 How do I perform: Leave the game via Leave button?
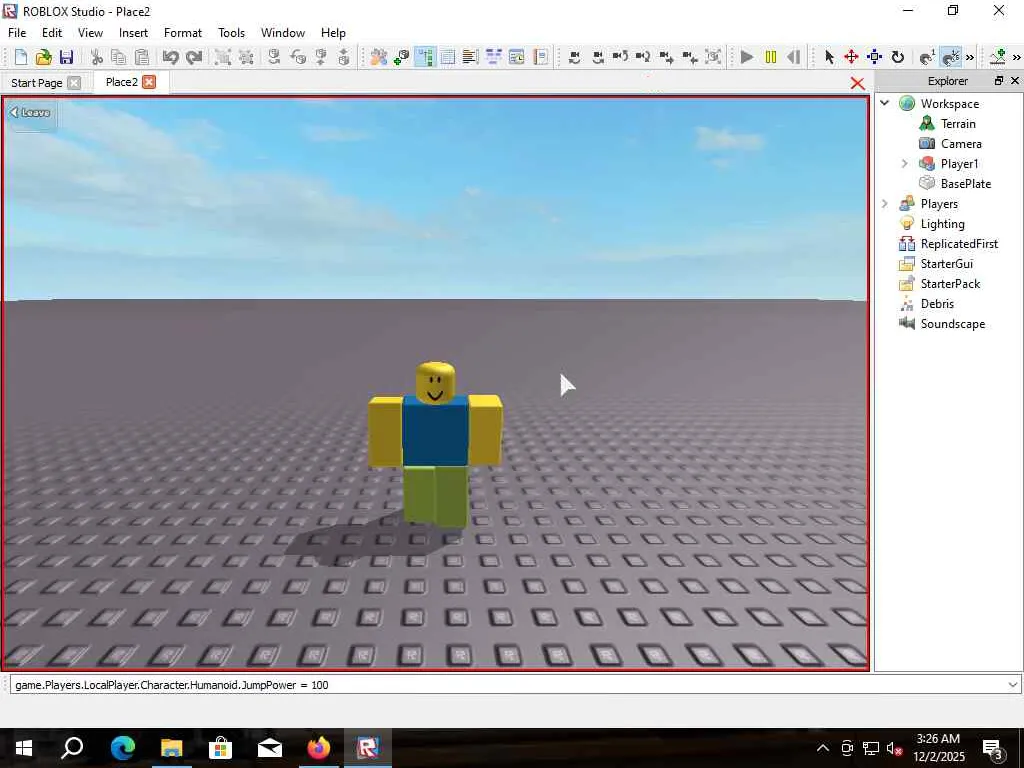point(31,113)
